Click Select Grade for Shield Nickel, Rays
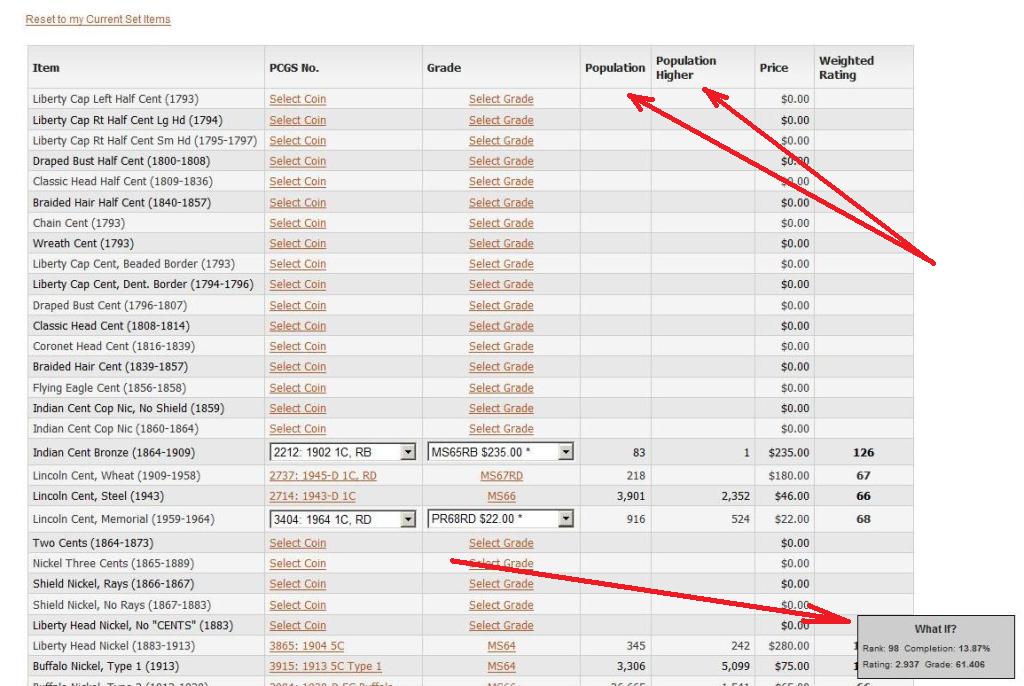The width and height of the screenshot is (1024, 686). (x=501, y=584)
